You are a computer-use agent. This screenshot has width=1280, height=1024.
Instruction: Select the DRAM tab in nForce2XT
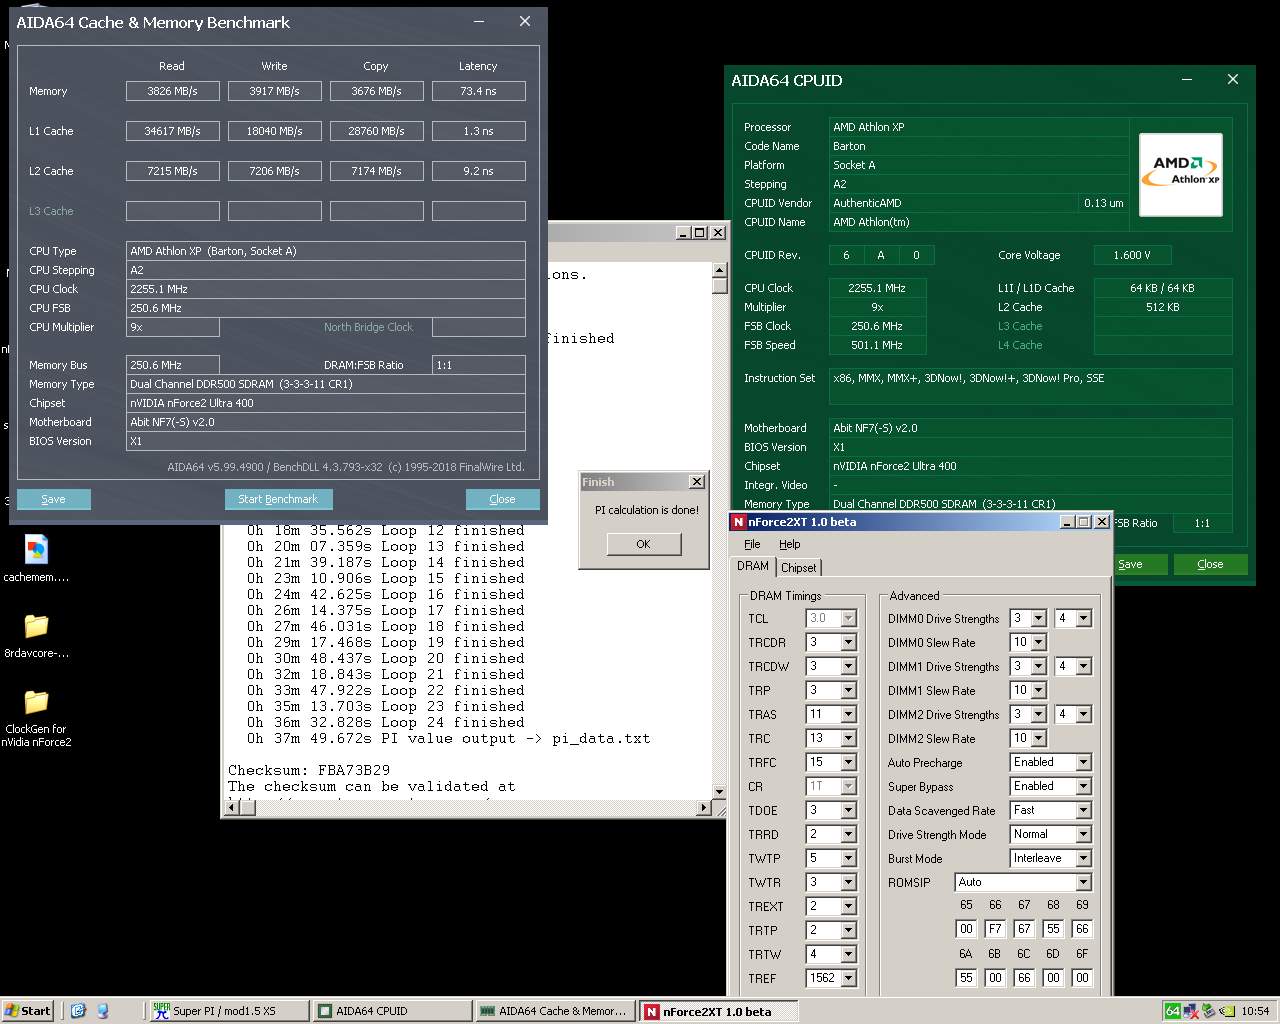[753, 566]
